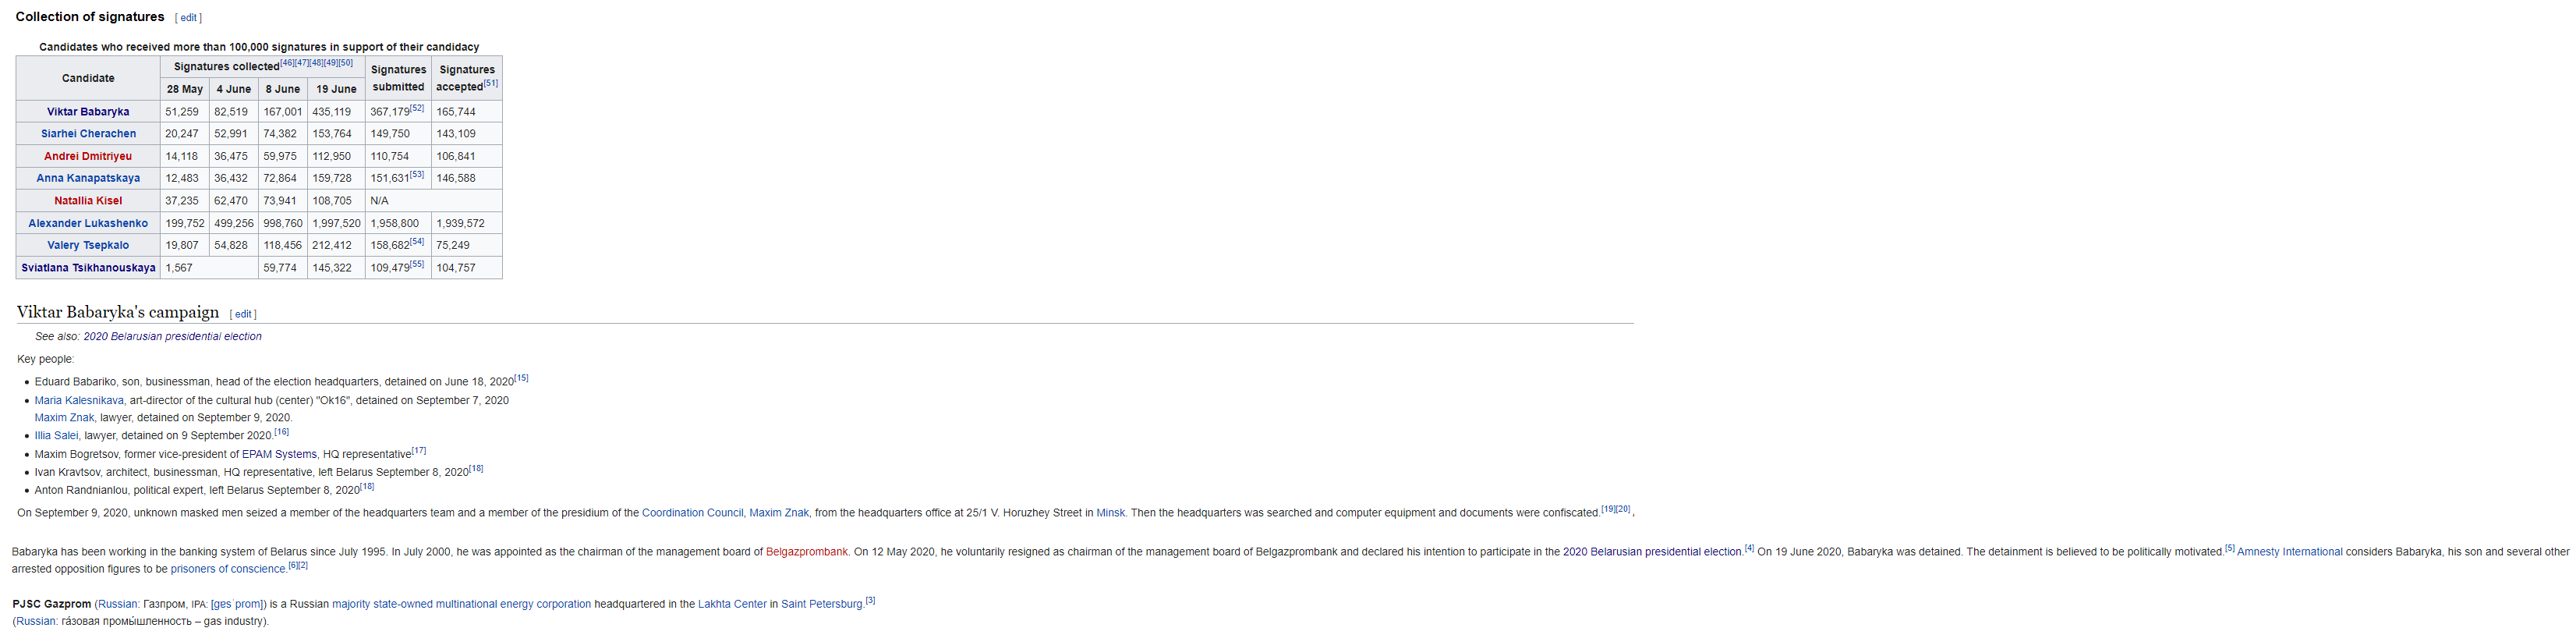Select the 'Key people:' label
Viewport: 2576px width, 642px height.
tap(46, 359)
